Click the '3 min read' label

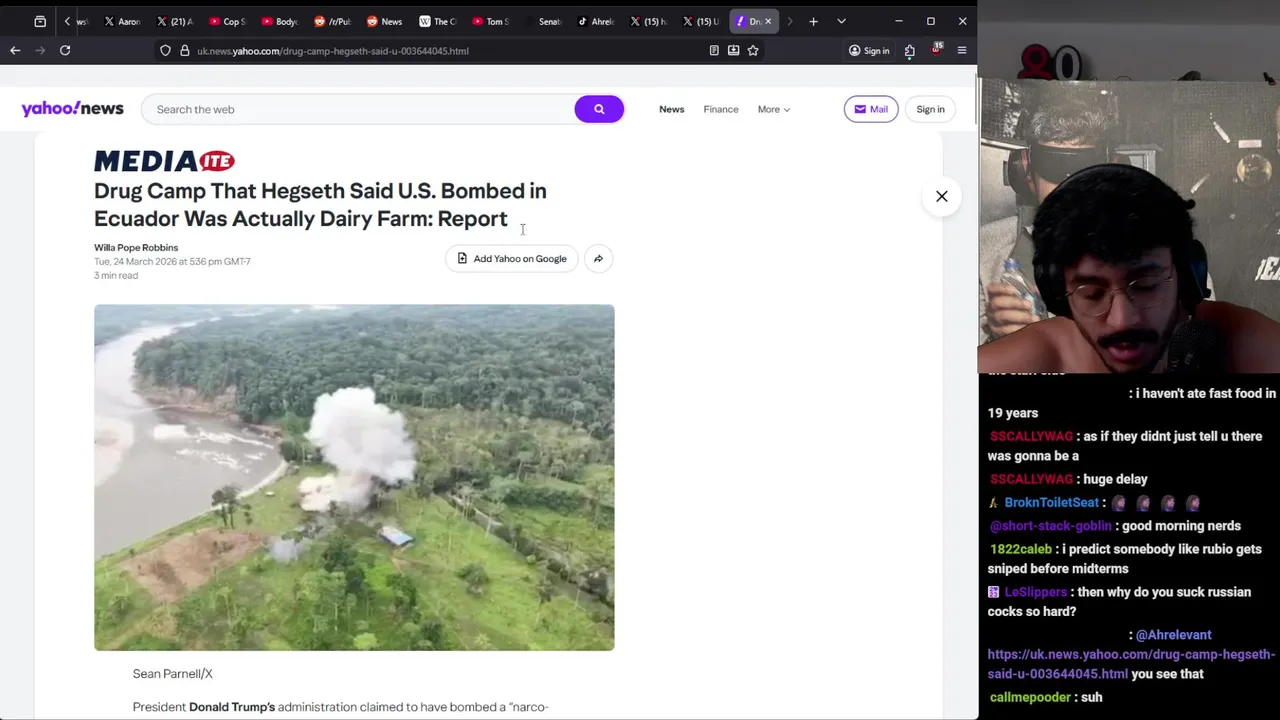point(116,275)
